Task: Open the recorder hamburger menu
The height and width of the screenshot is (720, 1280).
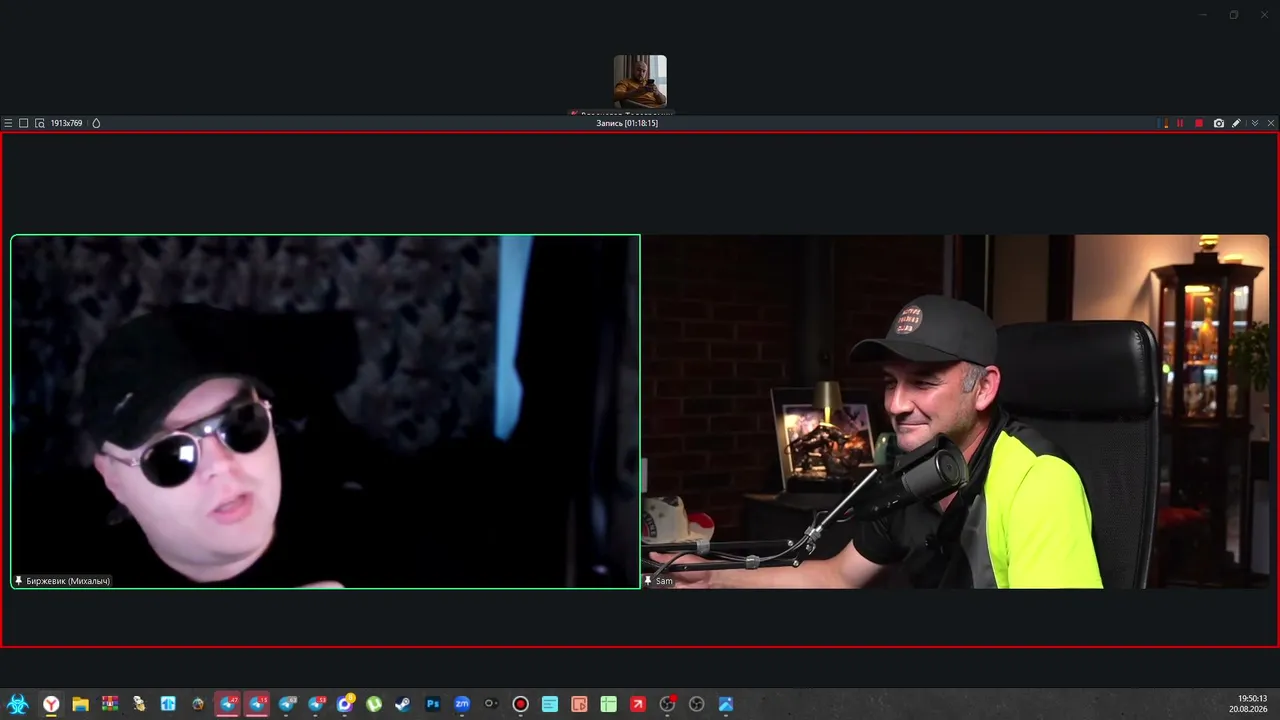Action: click(8, 123)
